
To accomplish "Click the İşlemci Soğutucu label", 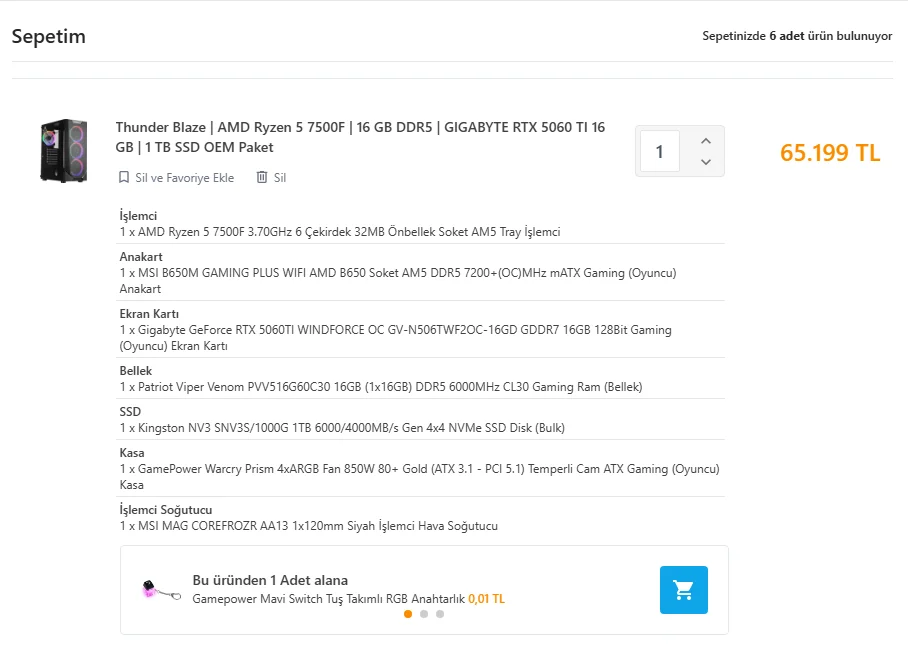I will point(166,510).
